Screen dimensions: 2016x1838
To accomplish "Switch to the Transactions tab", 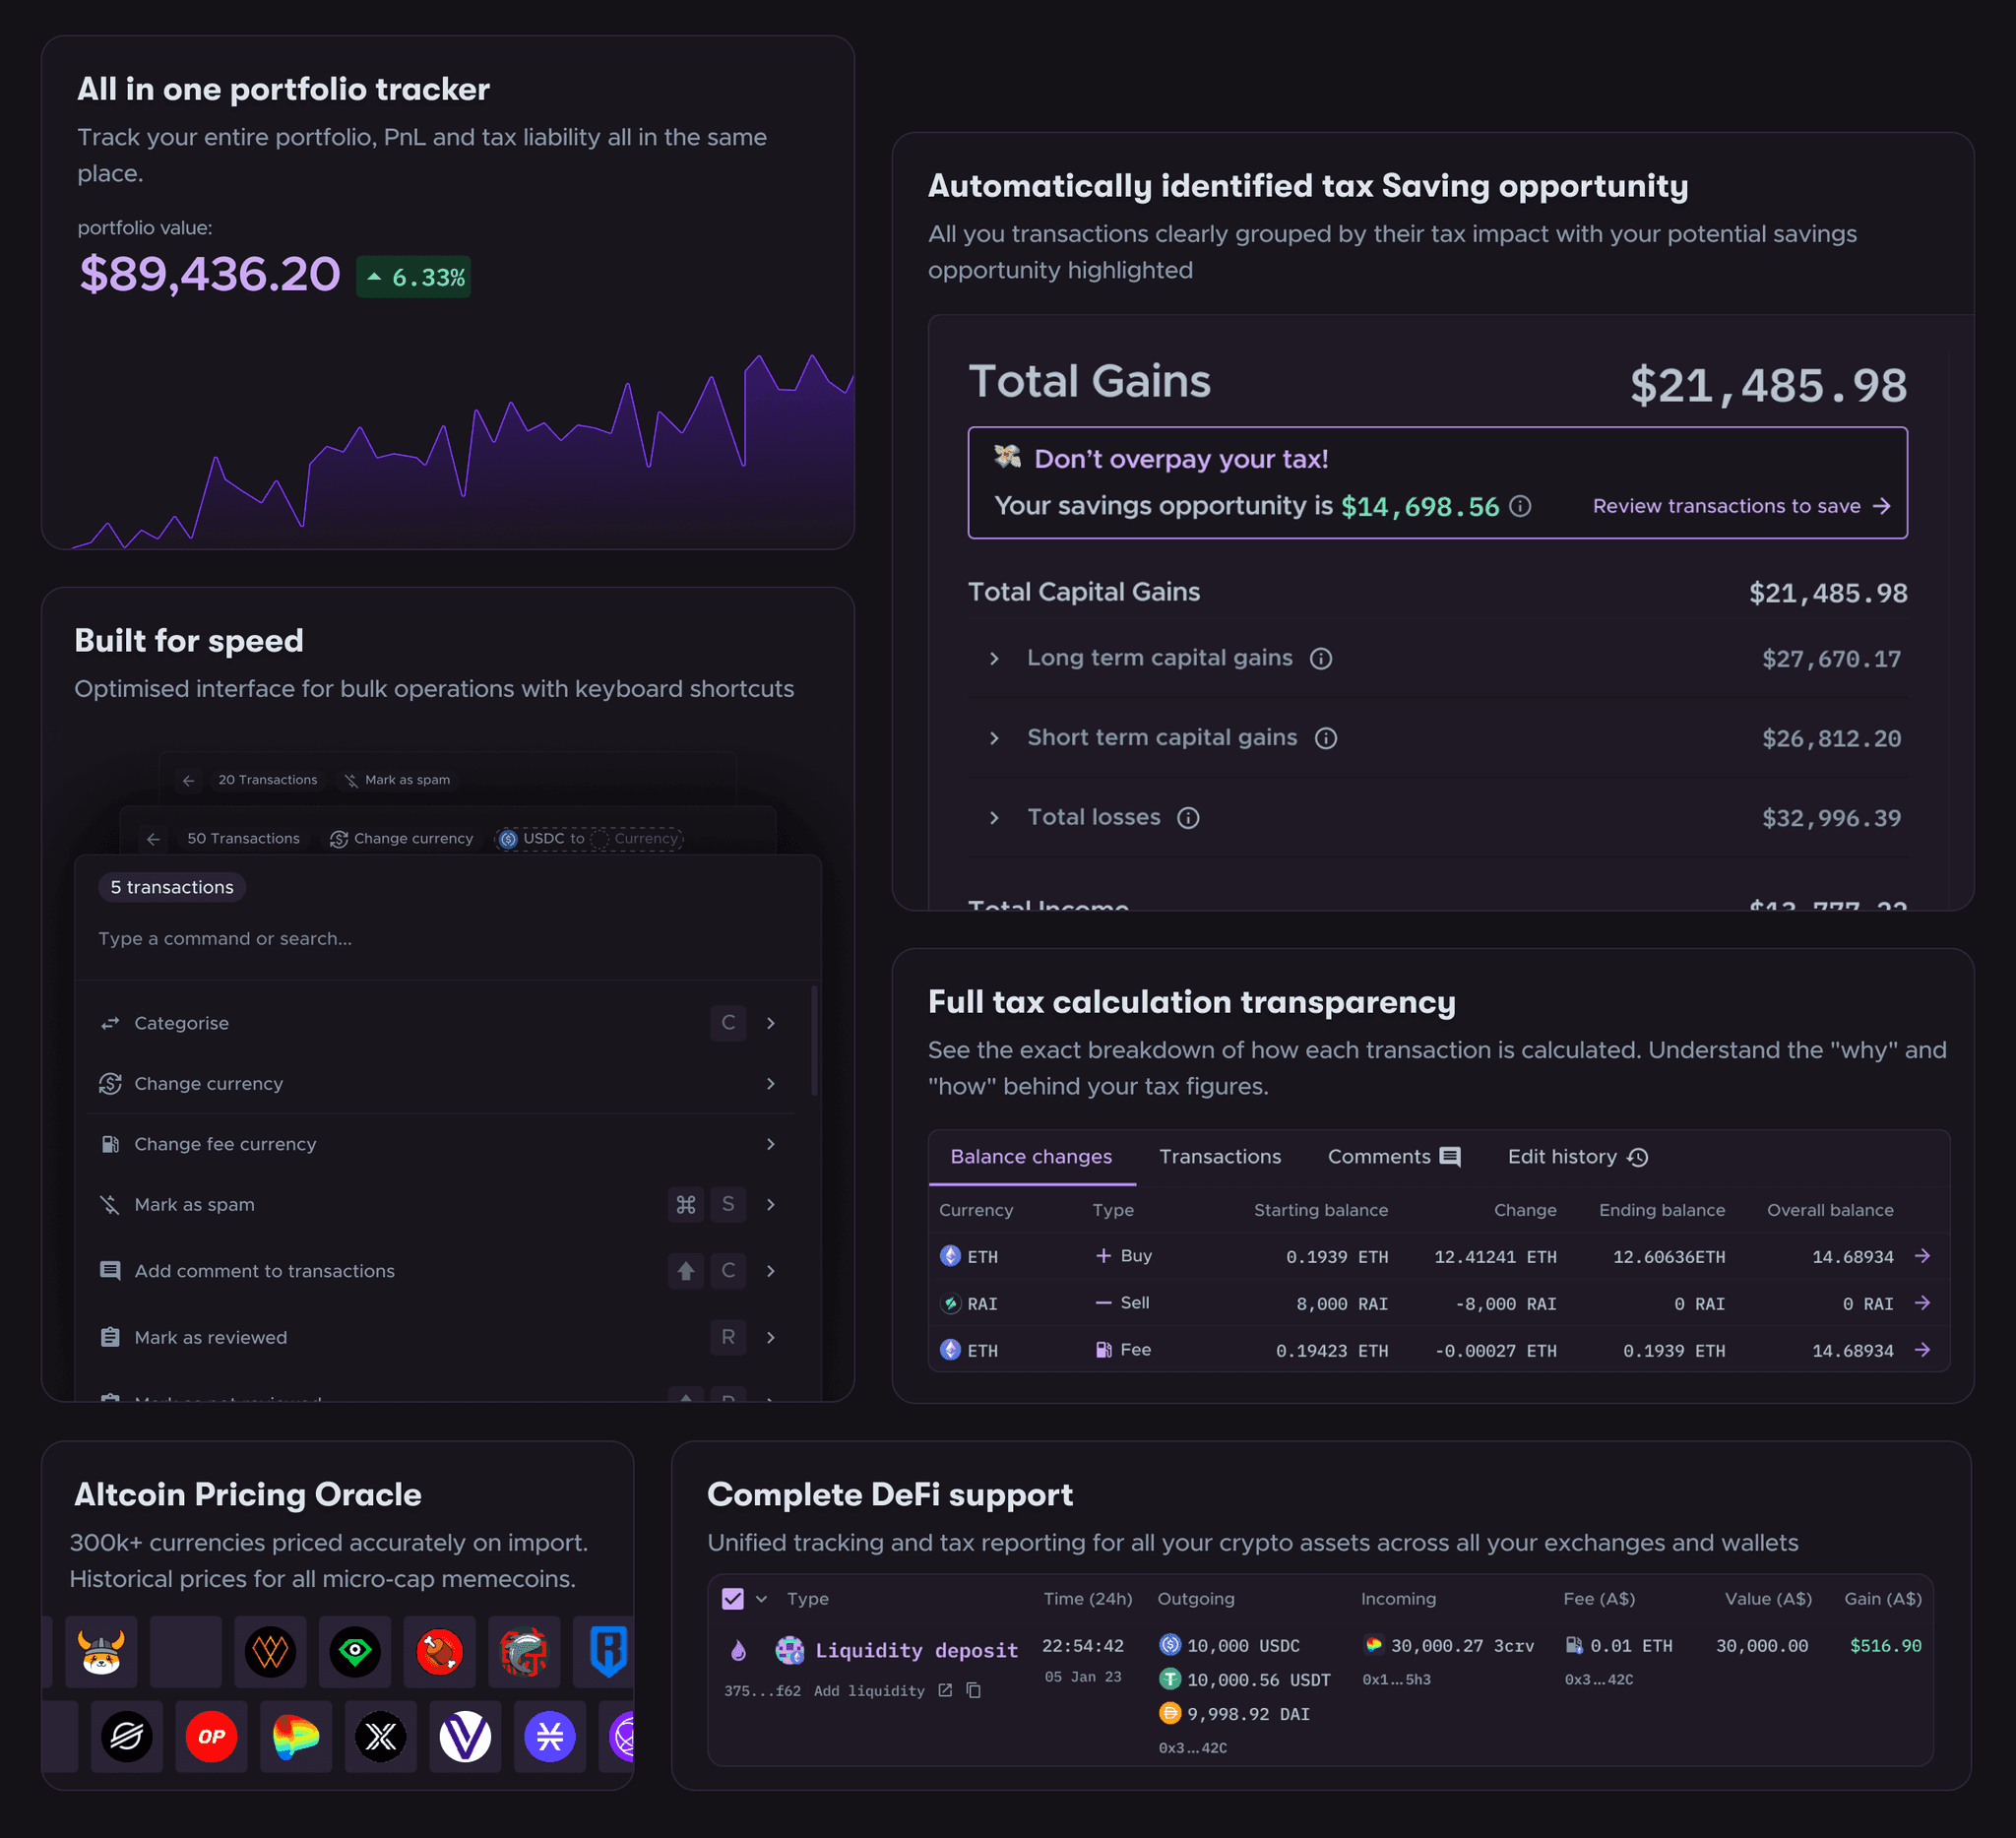I will pos(1219,1156).
